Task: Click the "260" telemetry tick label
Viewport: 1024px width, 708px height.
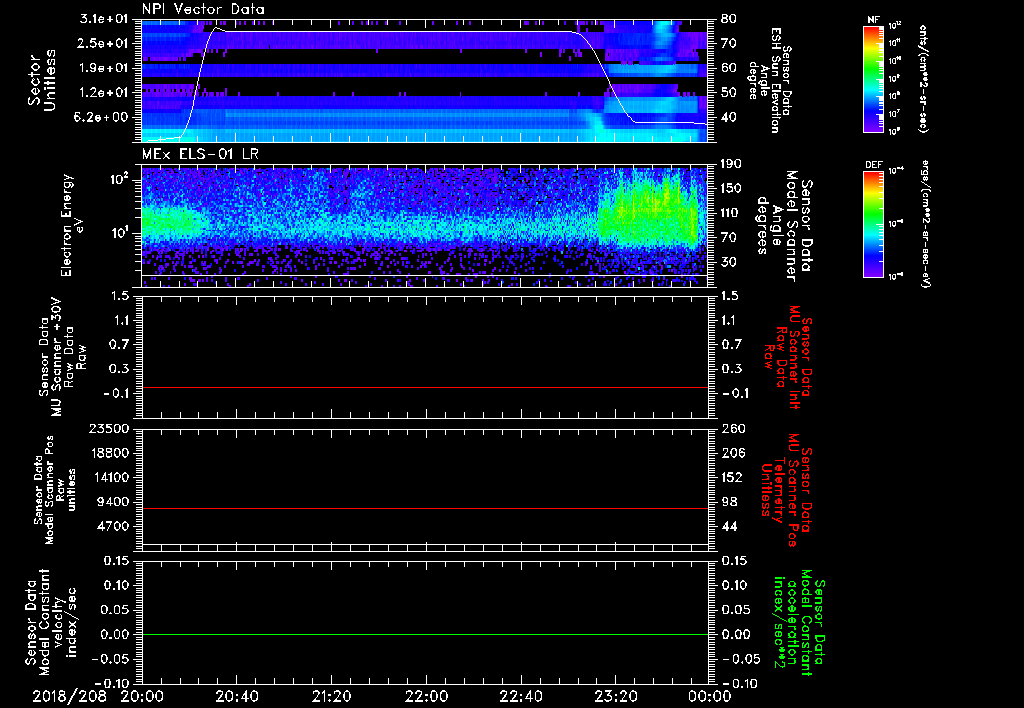Action: [x=731, y=429]
